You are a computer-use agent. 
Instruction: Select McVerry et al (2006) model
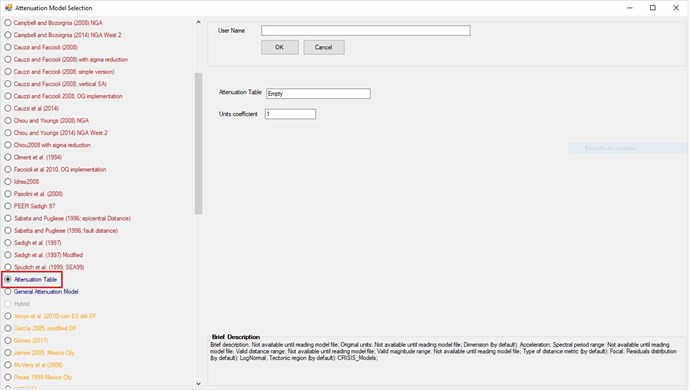[33, 365]
